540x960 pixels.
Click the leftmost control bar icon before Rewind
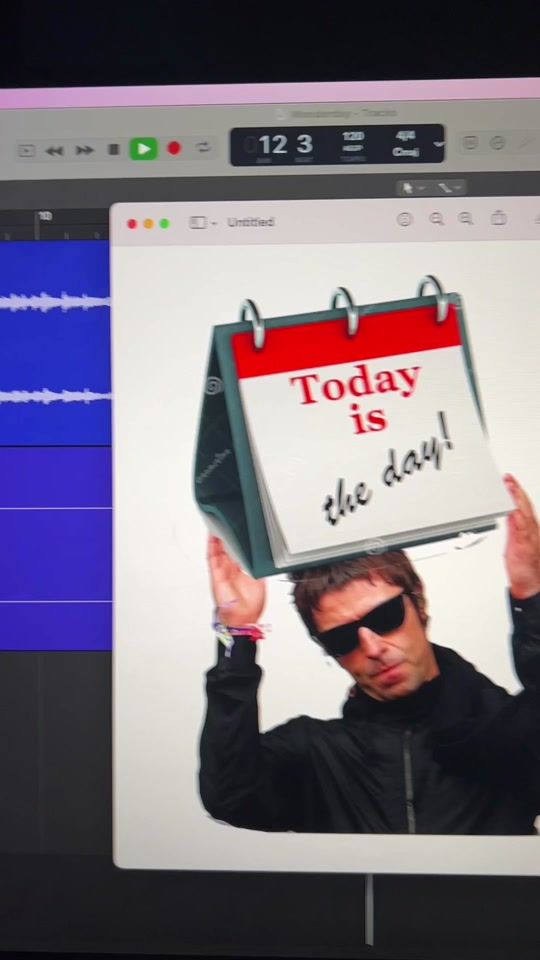coord(26,151)
